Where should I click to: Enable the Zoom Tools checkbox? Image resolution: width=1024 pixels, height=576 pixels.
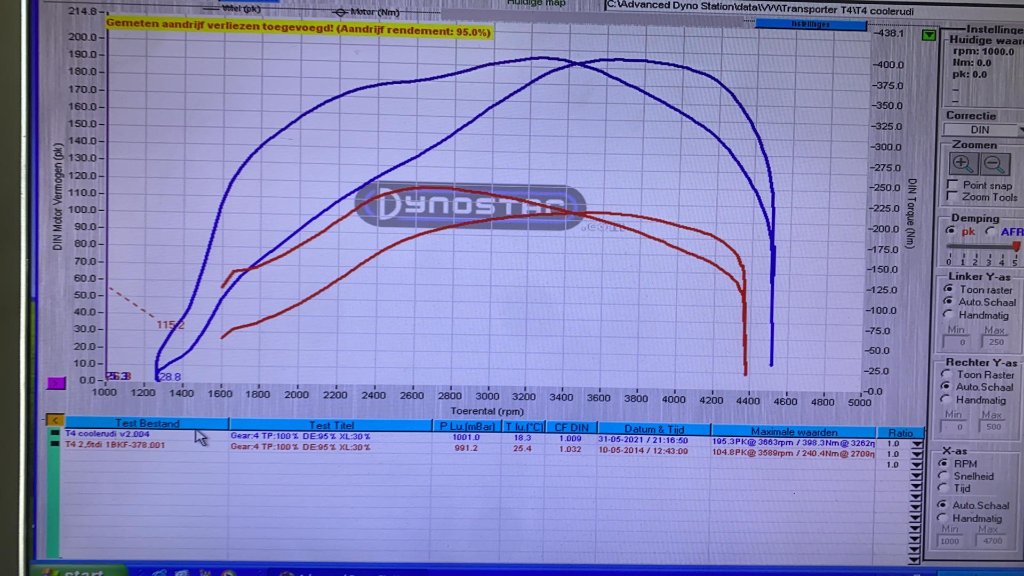tap(952, 197)
